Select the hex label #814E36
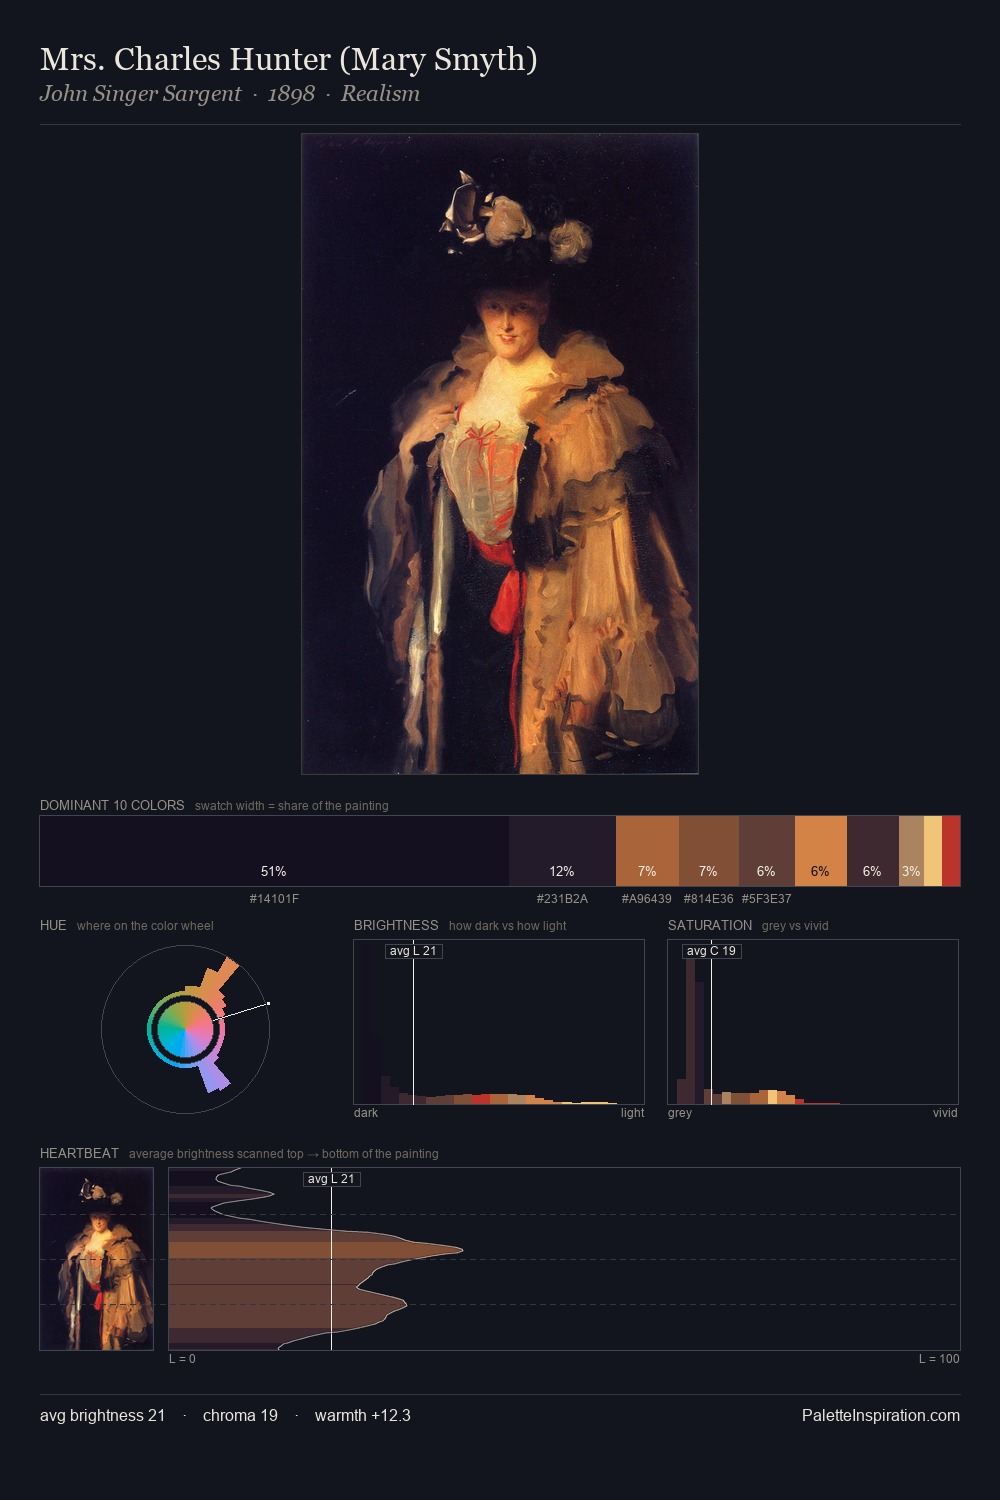The image size is (1000, 1500). (x=709, y=899)
